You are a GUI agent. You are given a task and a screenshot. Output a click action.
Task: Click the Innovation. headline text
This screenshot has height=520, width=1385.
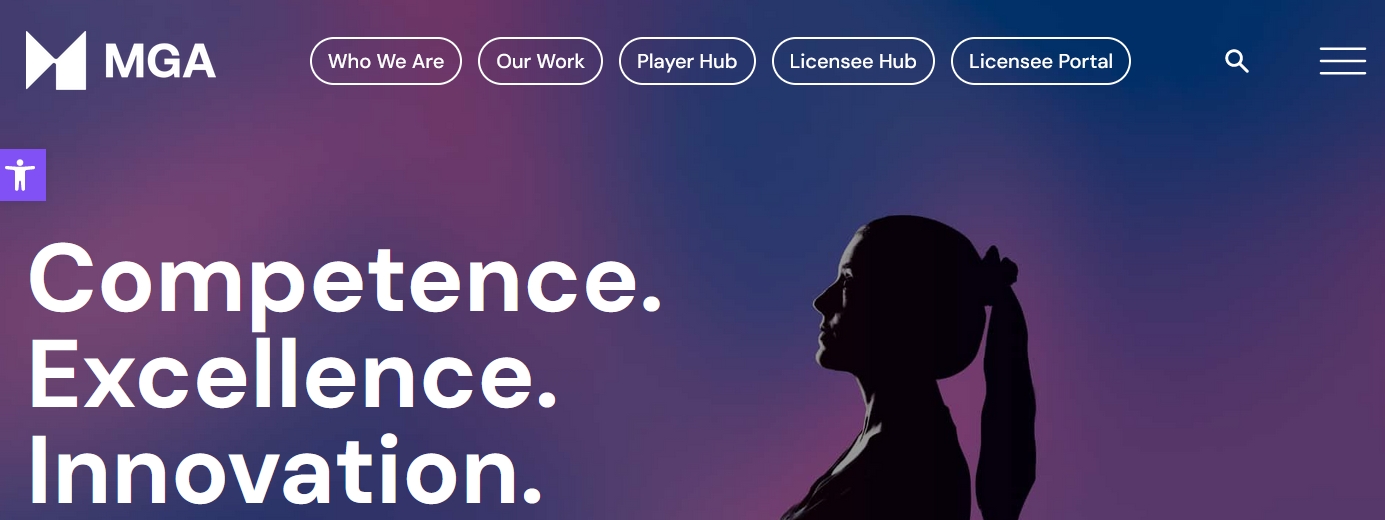click(287, 468)
